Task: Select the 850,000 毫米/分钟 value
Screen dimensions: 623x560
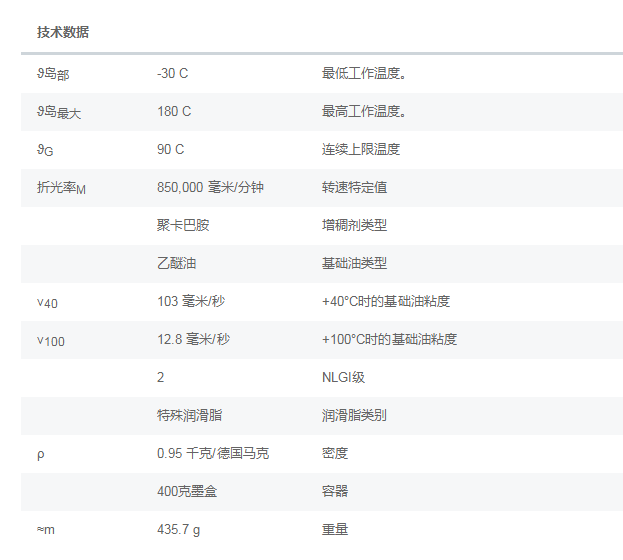Action: click(211, 187)
